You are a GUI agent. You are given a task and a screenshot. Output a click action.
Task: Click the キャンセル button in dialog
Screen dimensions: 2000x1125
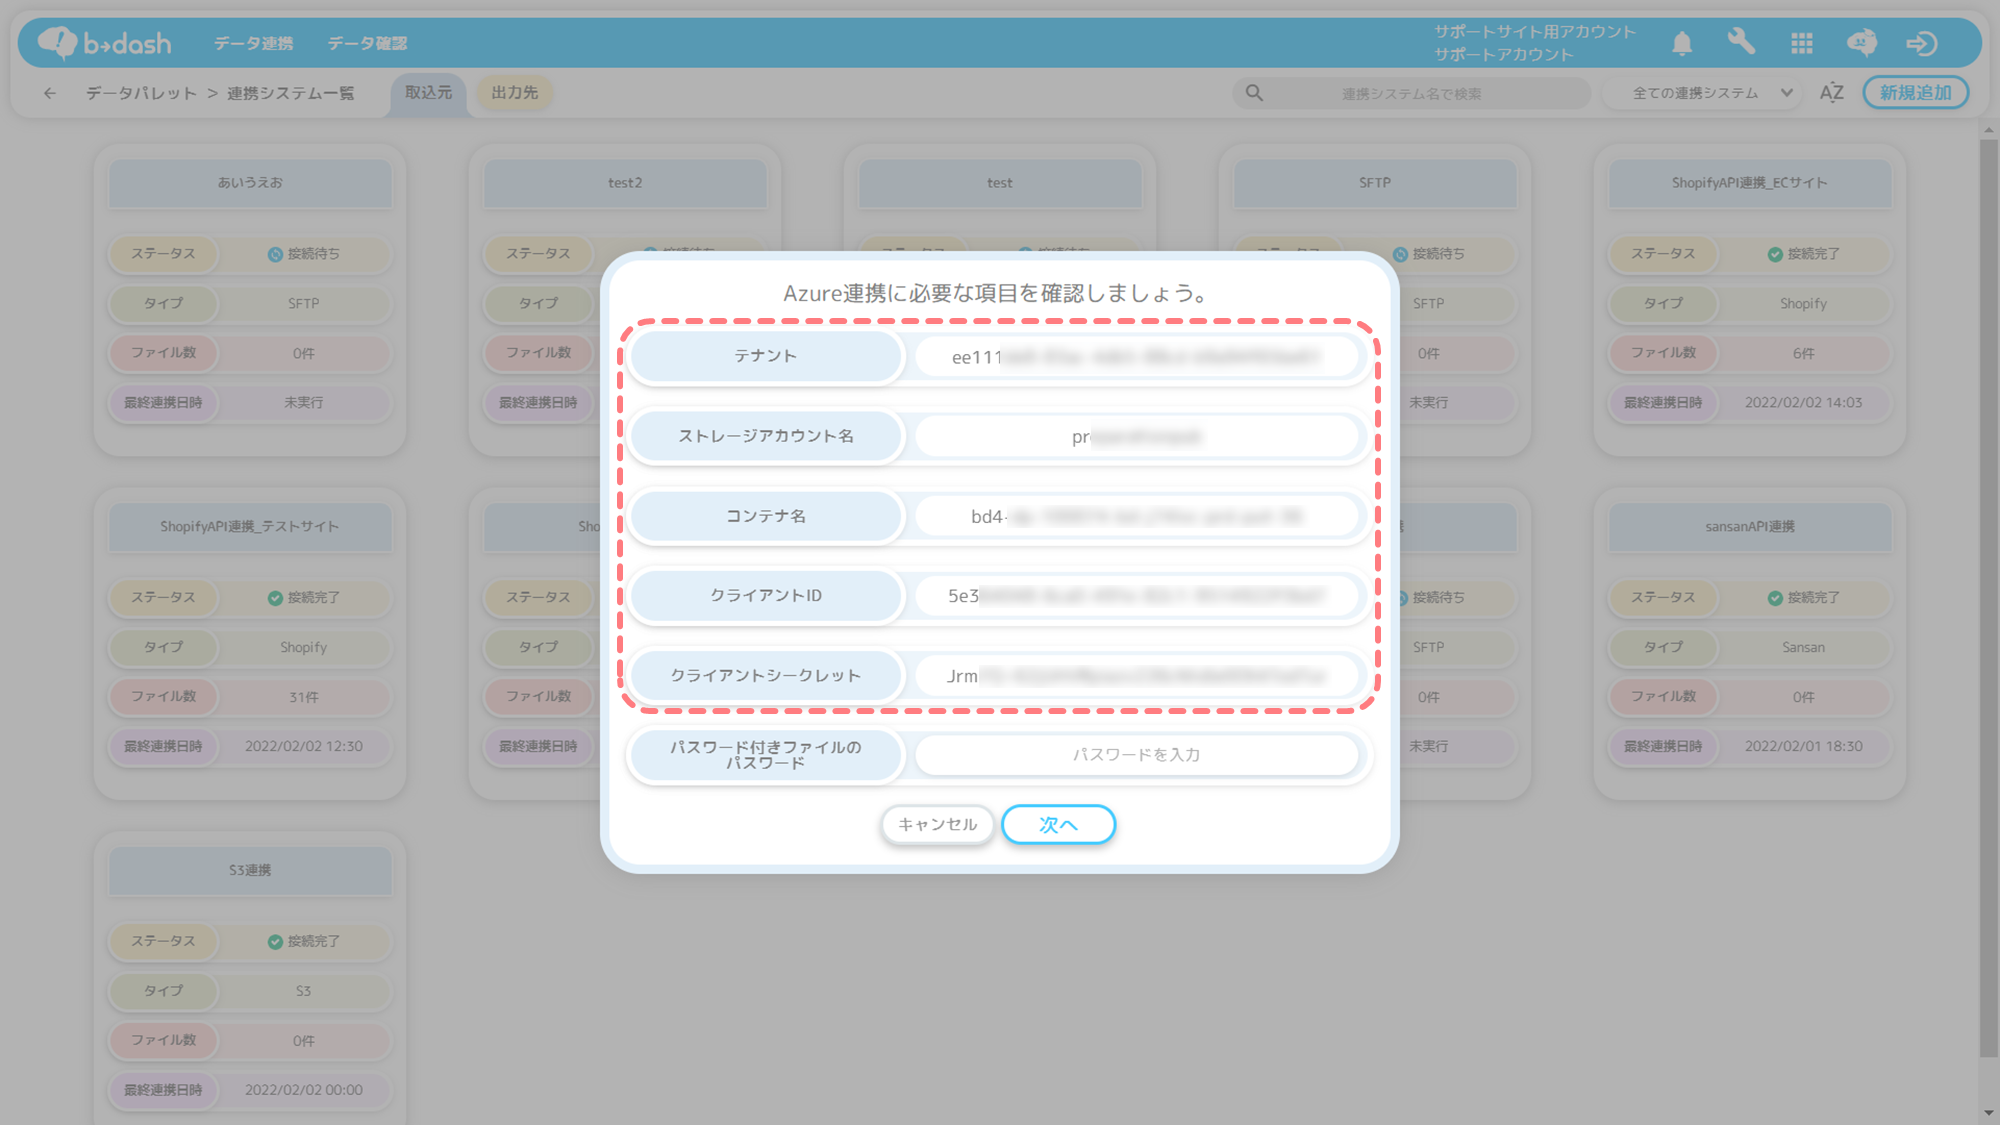click(x=937, y=824)
